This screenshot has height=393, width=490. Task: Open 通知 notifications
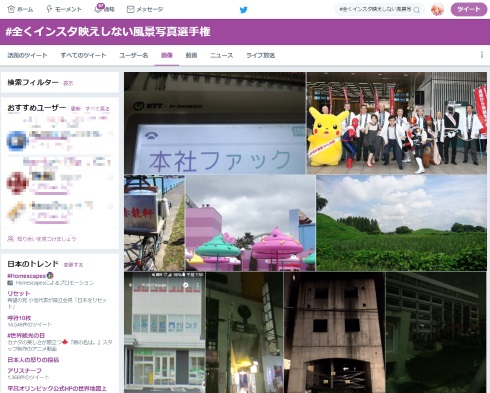pos(104,9)
